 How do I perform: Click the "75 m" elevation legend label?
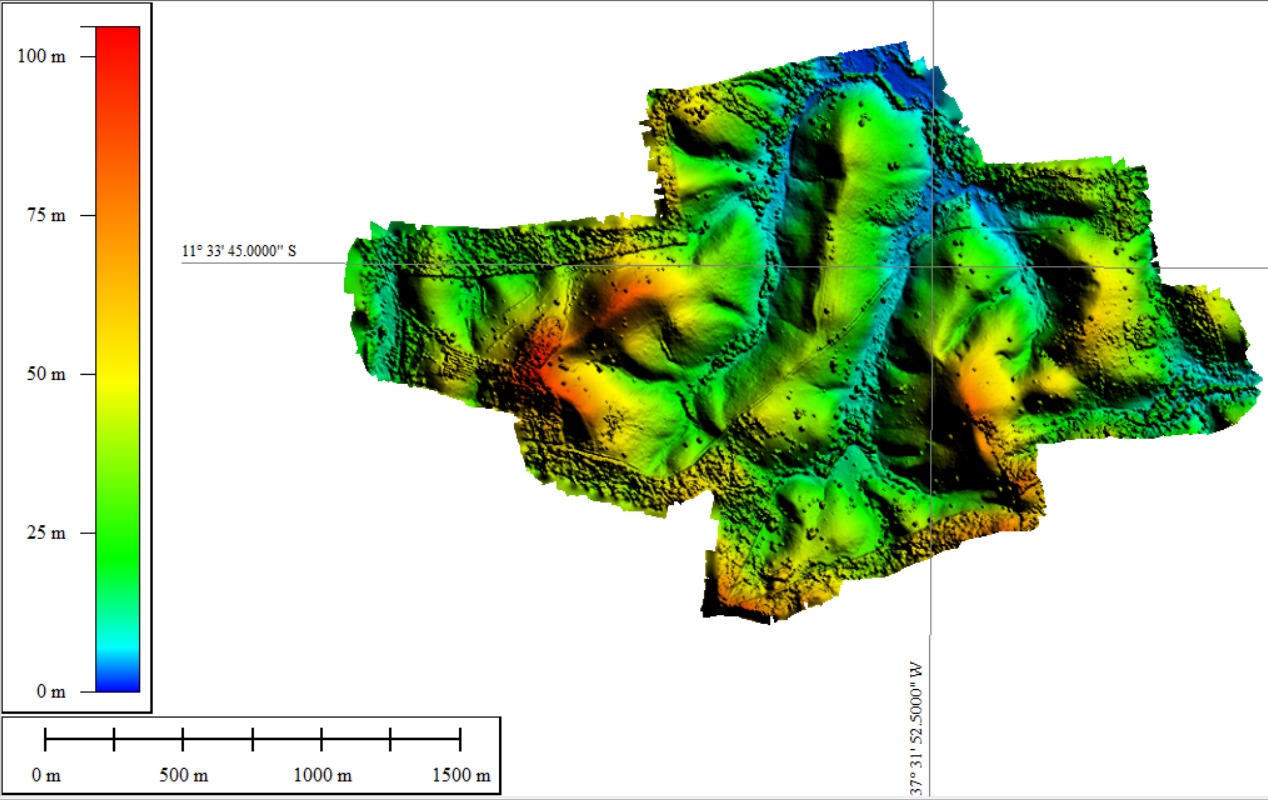click(46, 216)
